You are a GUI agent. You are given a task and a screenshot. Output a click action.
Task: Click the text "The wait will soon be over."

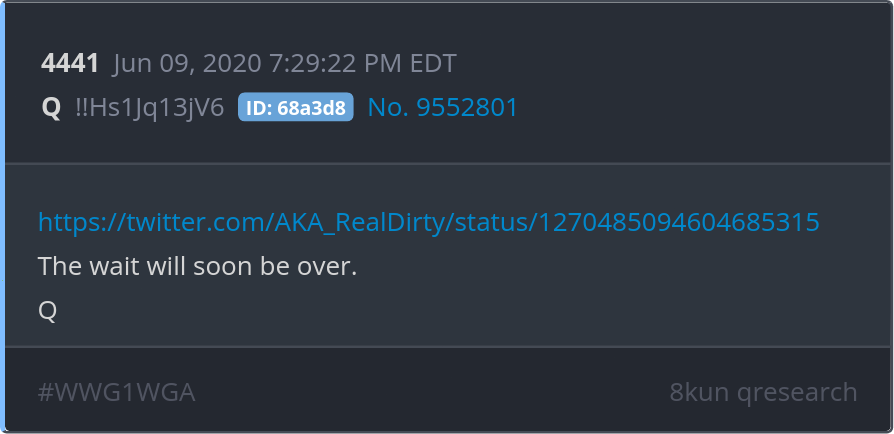point(197,266)
